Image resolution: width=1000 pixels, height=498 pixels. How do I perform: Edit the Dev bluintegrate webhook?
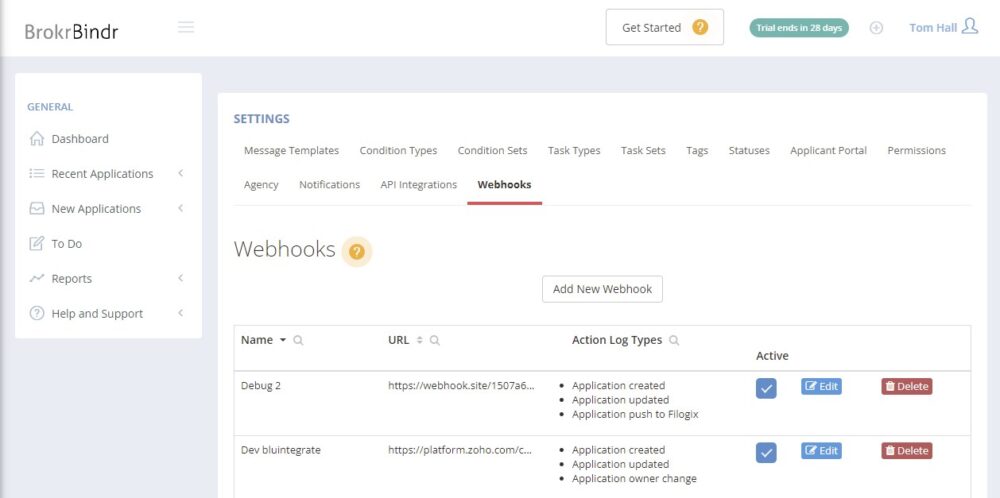click(x=821, y=451)
